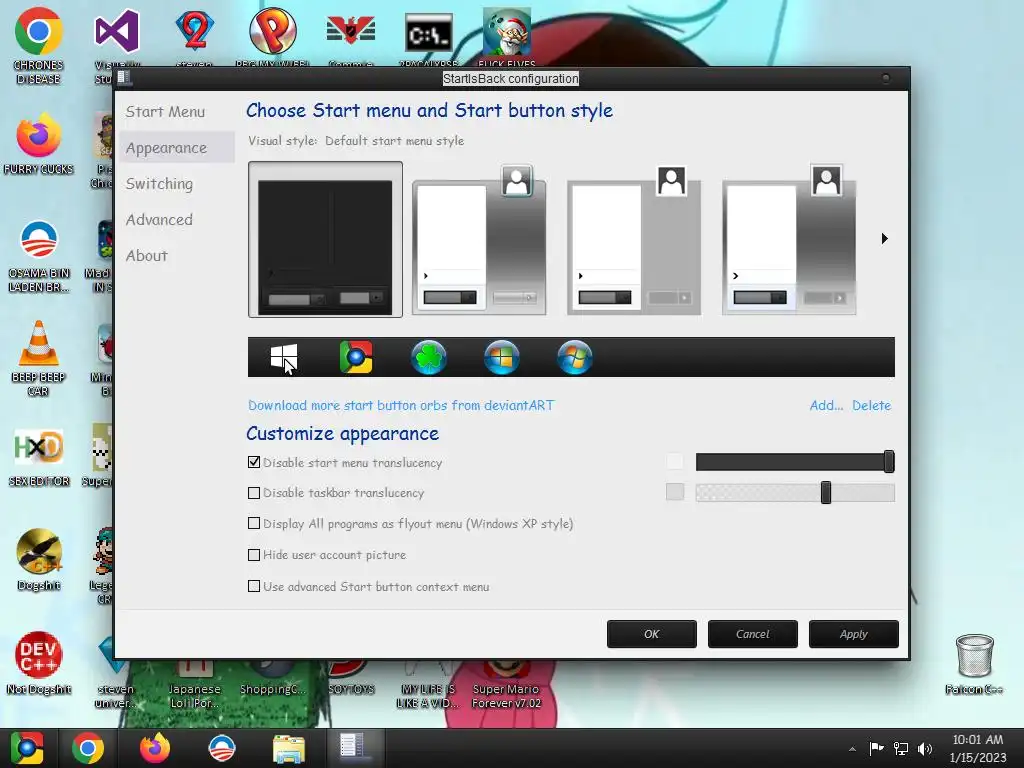The height and width of the screenshot is (768, 1024).
Task: Select the Chrome desktop icon labeled CHRONES DISEASE
Action: [x=39, y=45]
